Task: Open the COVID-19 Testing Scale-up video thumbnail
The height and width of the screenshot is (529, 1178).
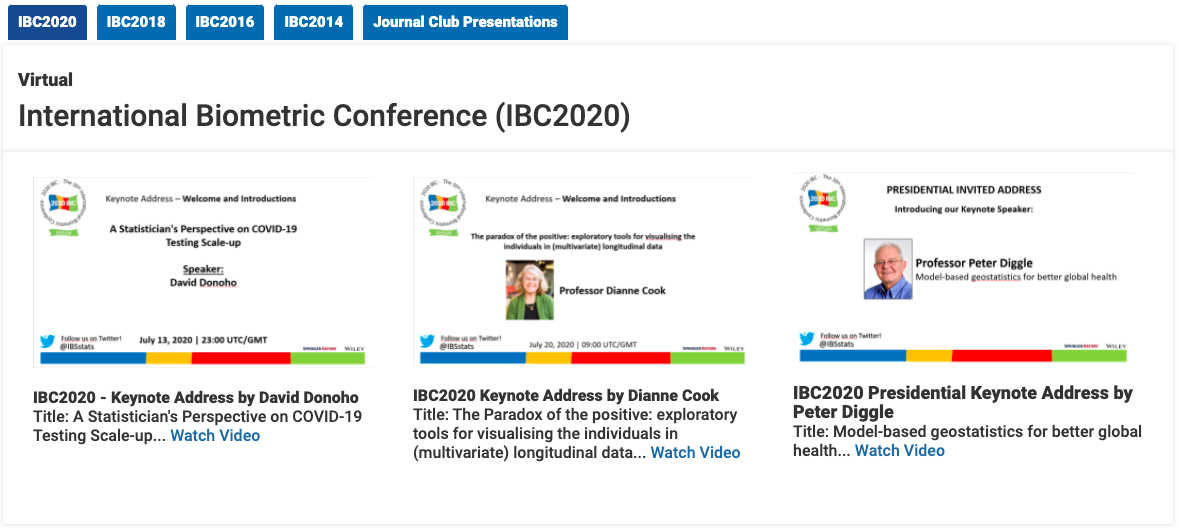Action: 203,270
